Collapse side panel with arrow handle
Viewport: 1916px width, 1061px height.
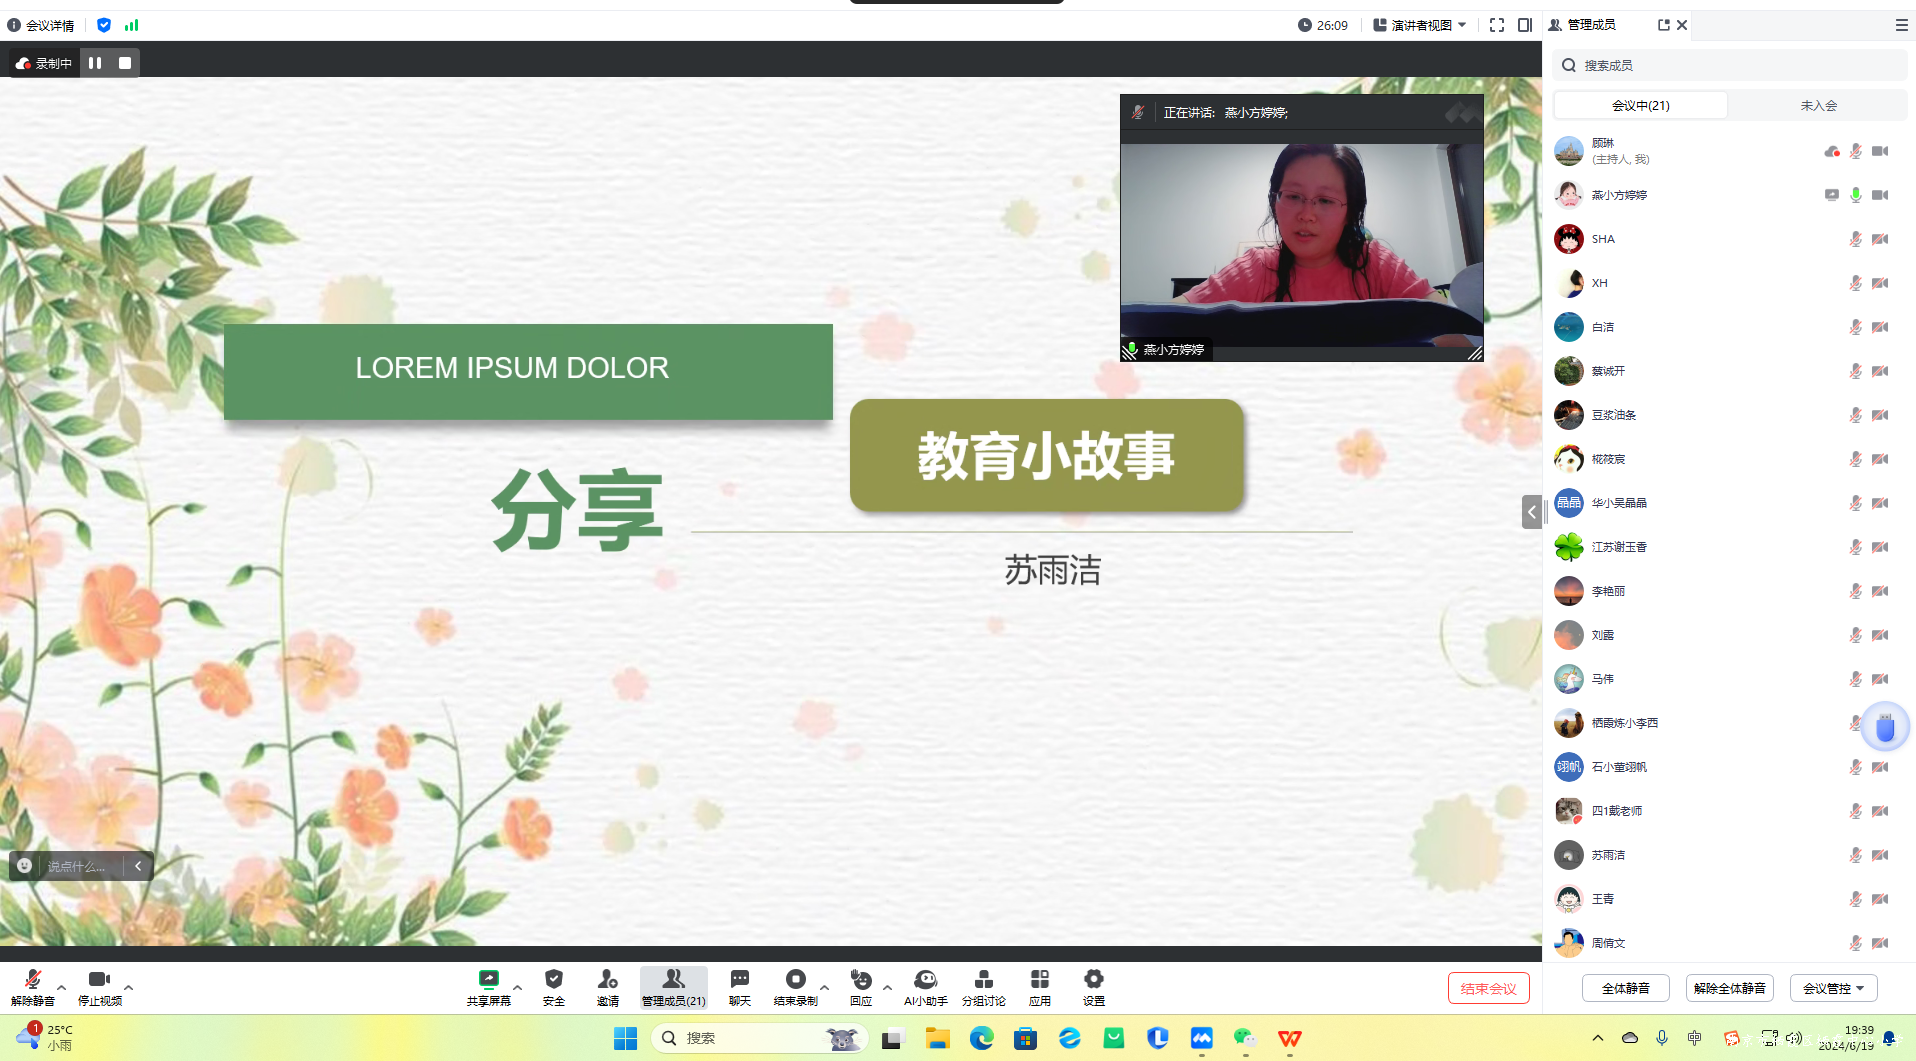(x=1531, y=511)
